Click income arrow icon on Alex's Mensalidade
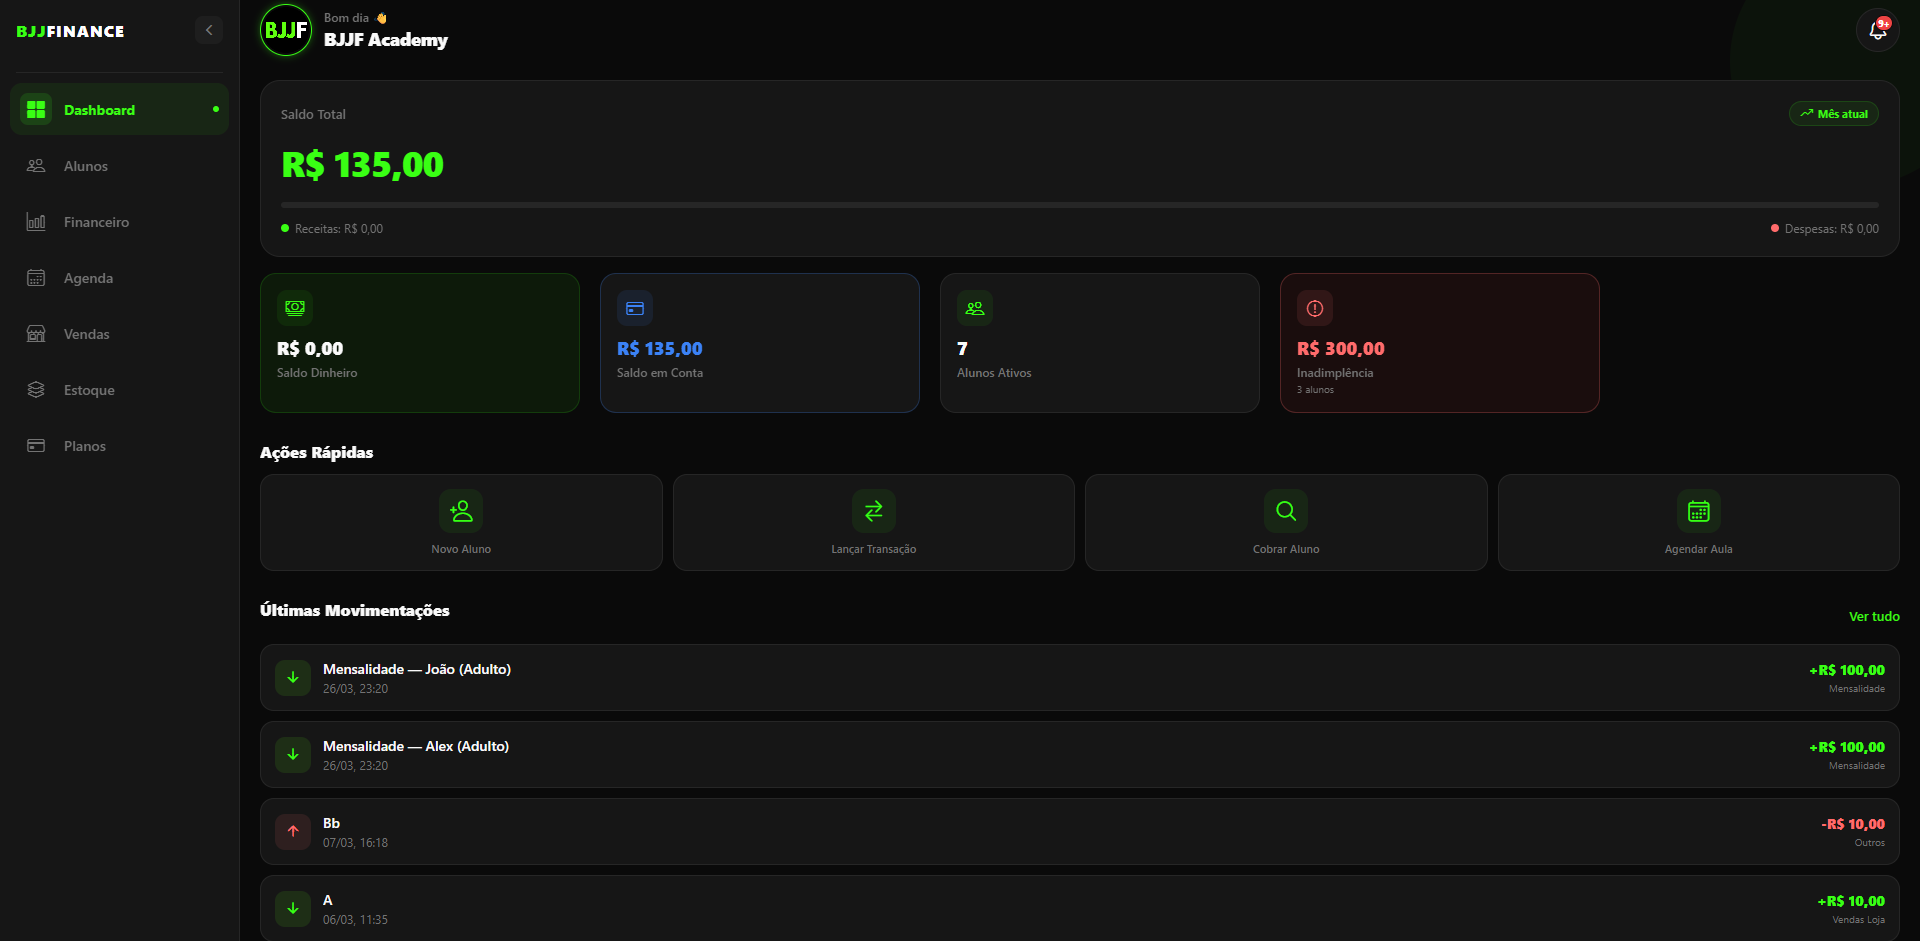Screen dimensions: 1920x941 293,754
